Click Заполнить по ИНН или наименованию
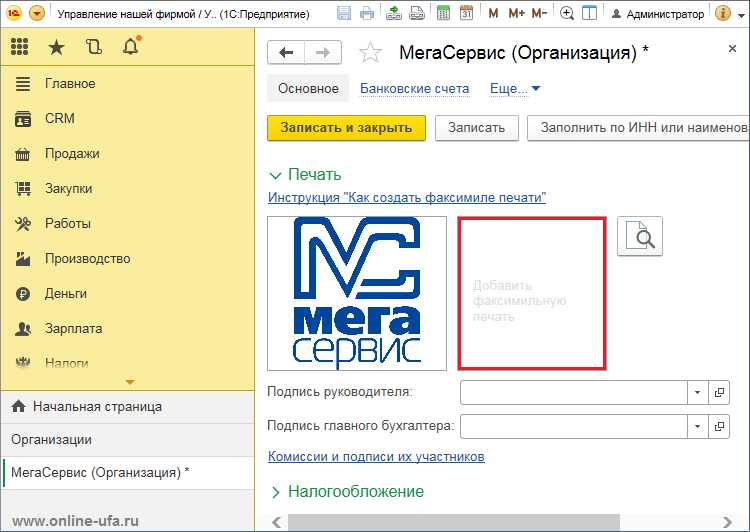This screenshot has width=750, height=532. click(x=638, y=128)
